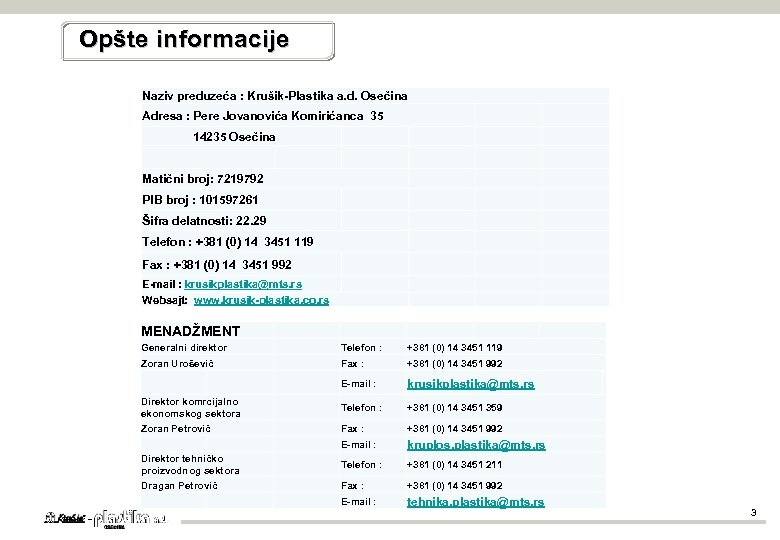Select the 'Šifra delatnosti: 22.29' line
Image resolution: width=780 pixels, height=540 pixels.
pos(204,220)
